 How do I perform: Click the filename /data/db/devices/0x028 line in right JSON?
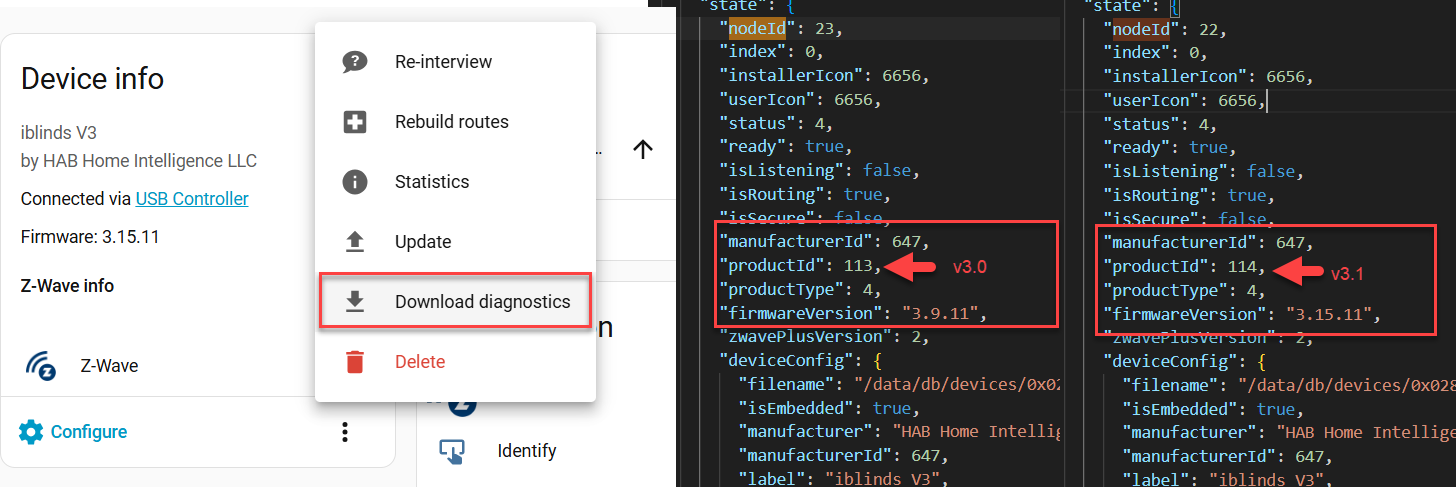(x=1288, y=384)
